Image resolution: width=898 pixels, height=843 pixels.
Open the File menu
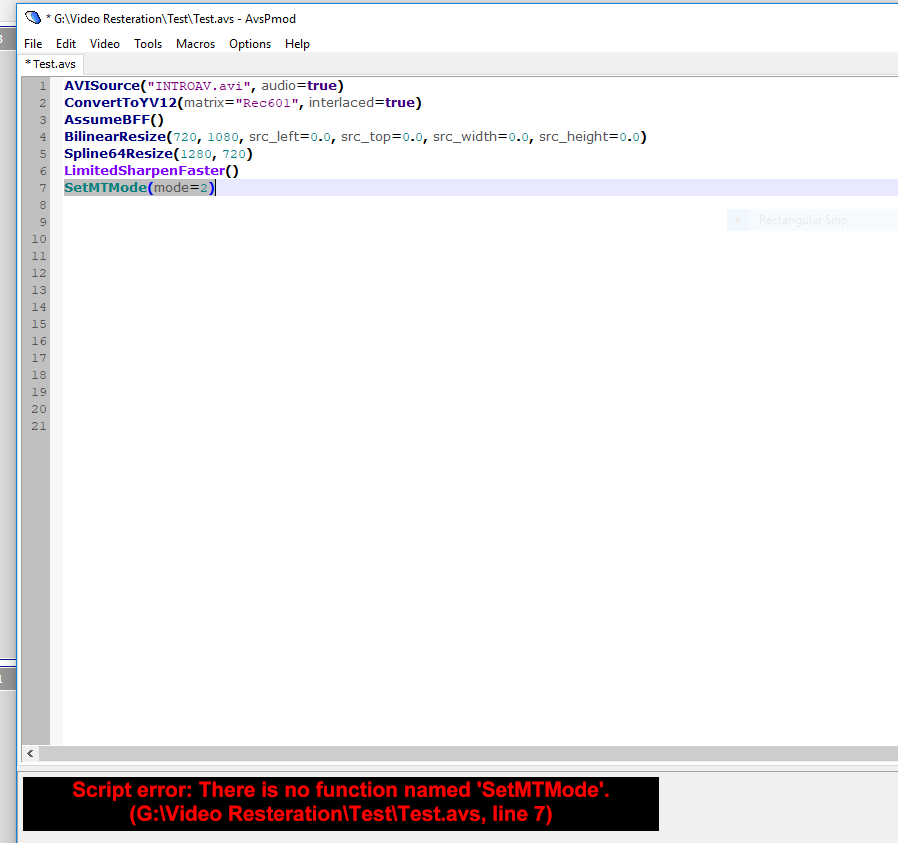tap(33, 44)
